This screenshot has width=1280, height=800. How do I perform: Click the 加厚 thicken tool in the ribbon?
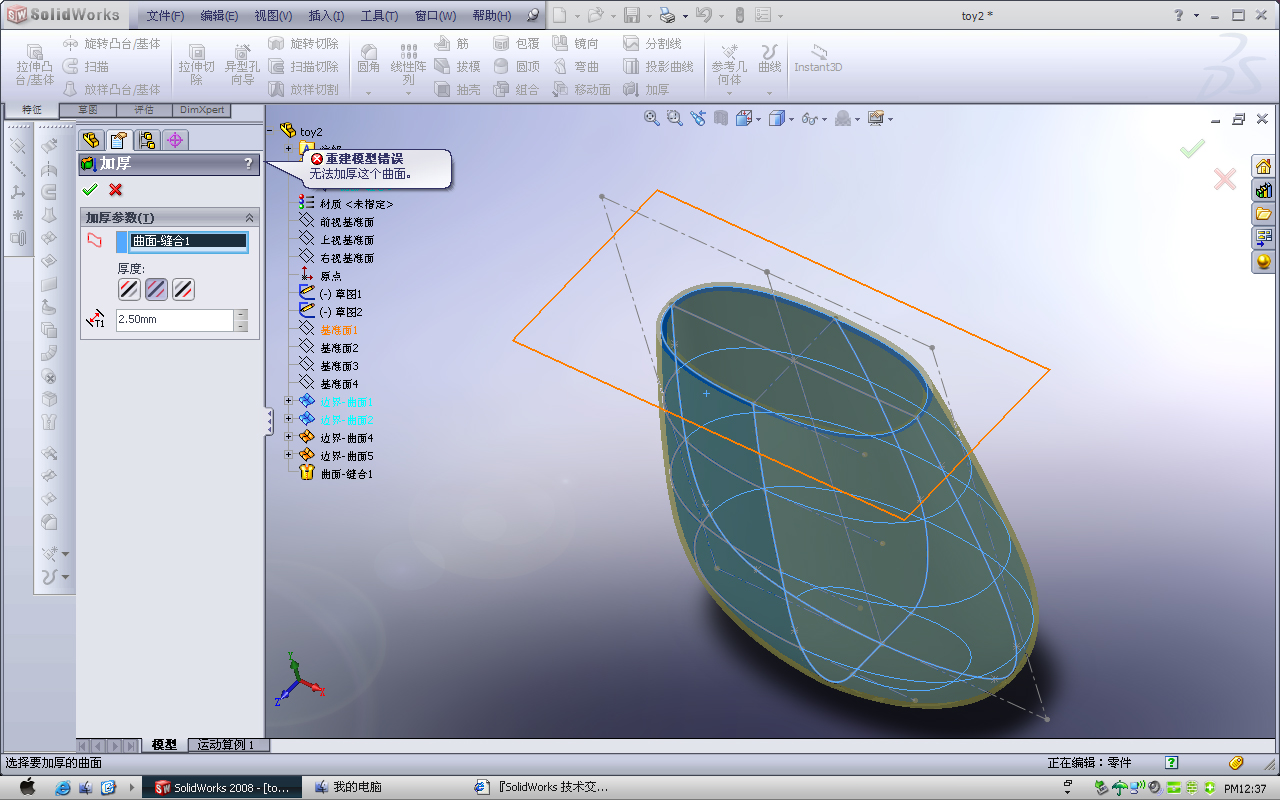tap(645, 89)
